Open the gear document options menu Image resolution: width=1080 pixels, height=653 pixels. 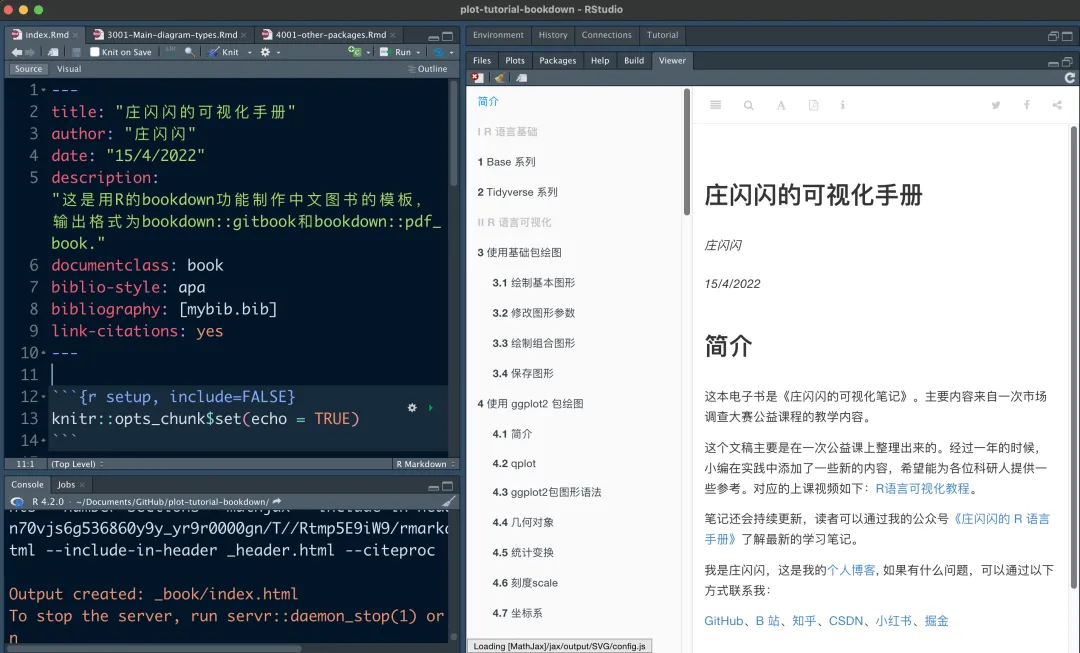click(x=265, y=52)
